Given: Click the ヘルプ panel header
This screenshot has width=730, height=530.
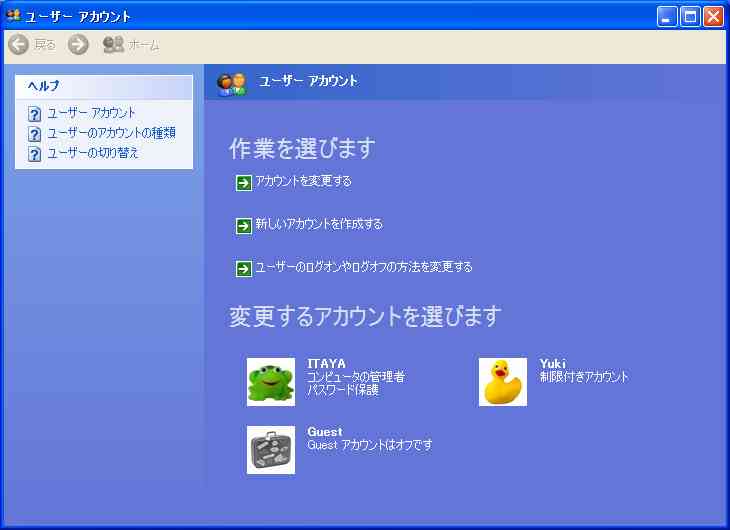Looking at the screenshot, I should point(104,87).
